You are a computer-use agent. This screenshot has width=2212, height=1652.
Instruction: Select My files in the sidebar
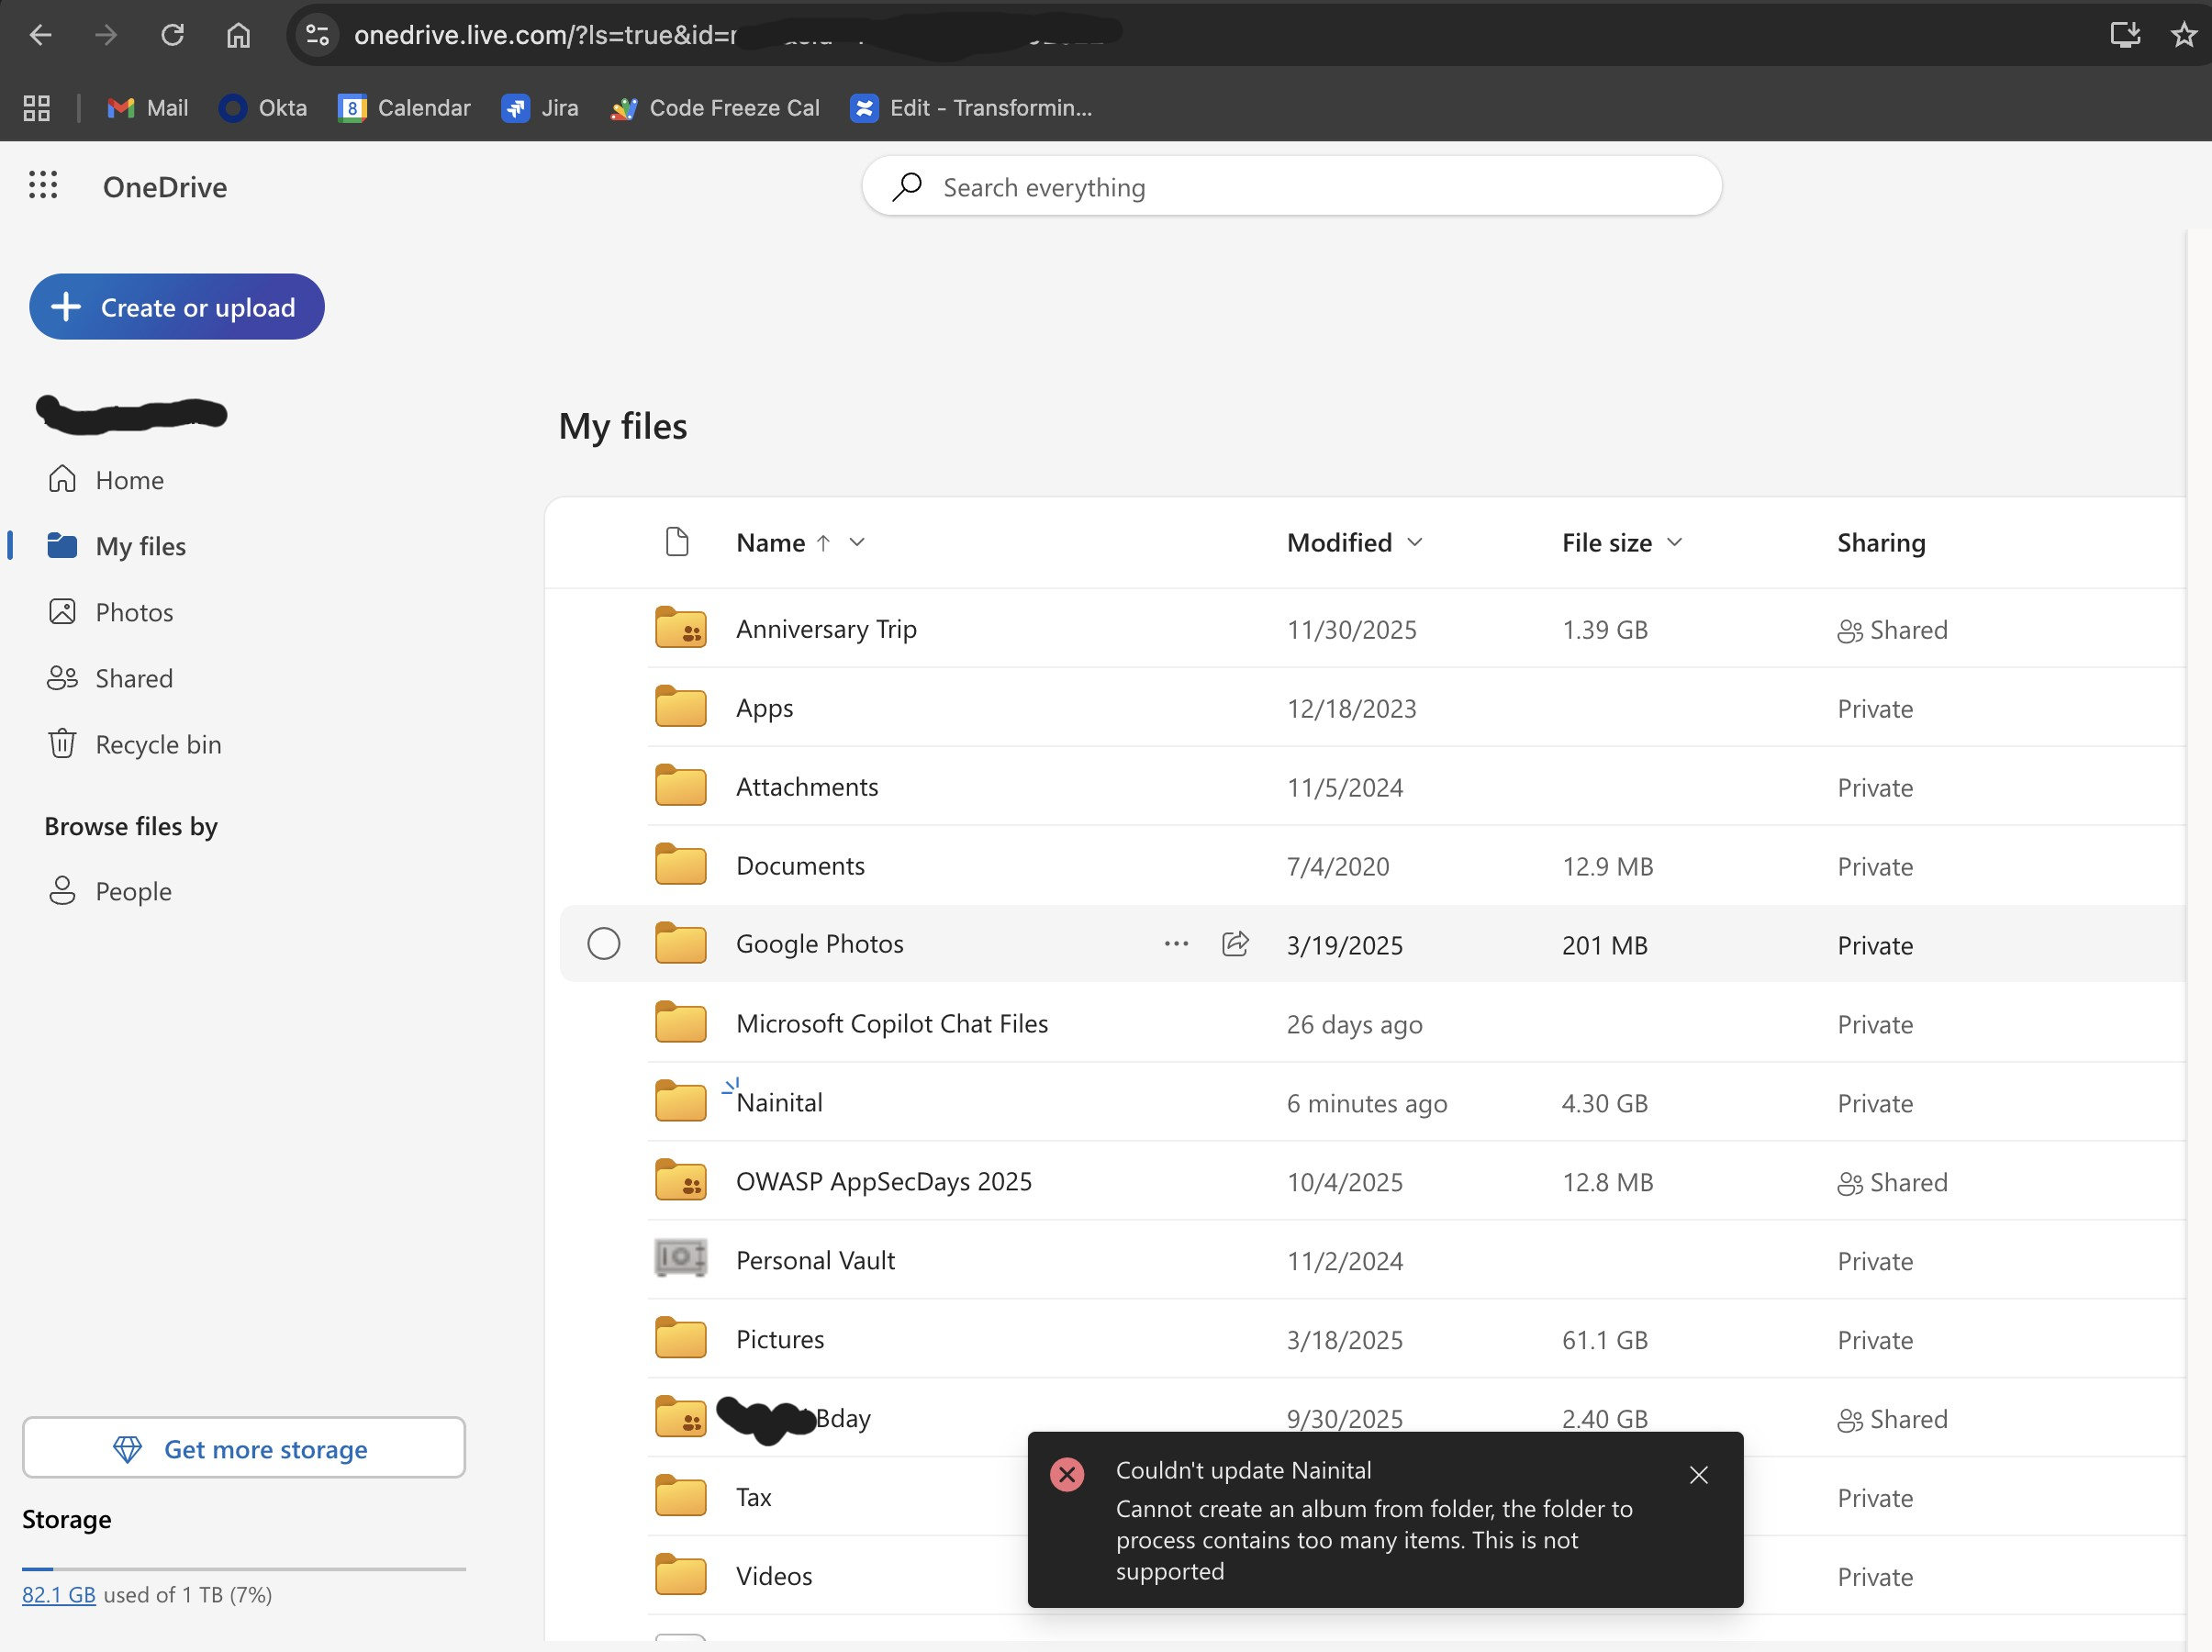141,546
